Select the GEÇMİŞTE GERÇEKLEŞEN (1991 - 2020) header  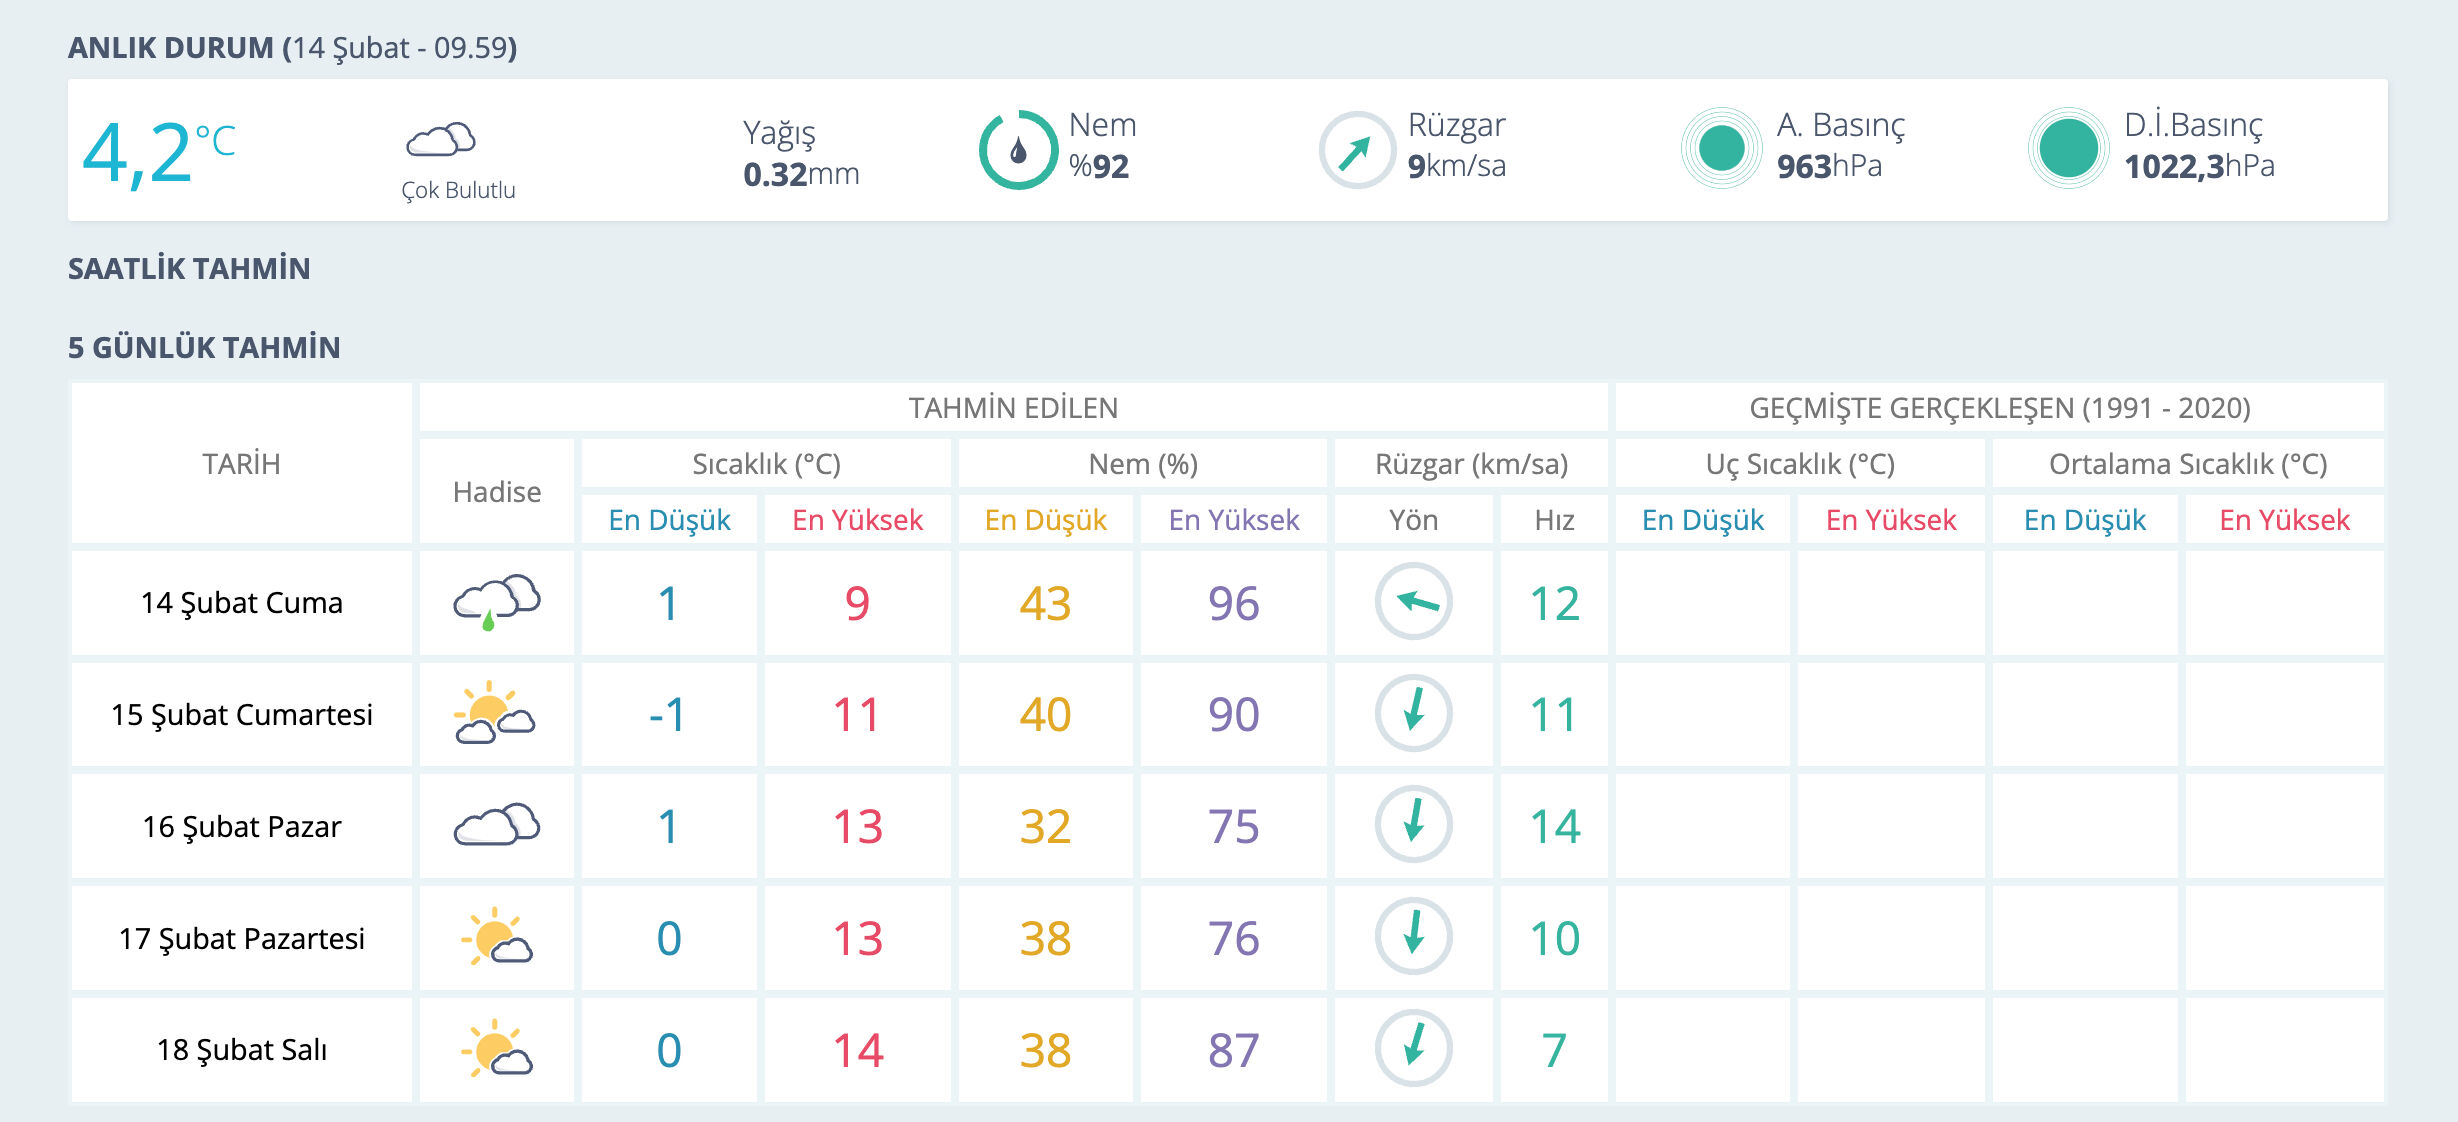click(1999, 408)
